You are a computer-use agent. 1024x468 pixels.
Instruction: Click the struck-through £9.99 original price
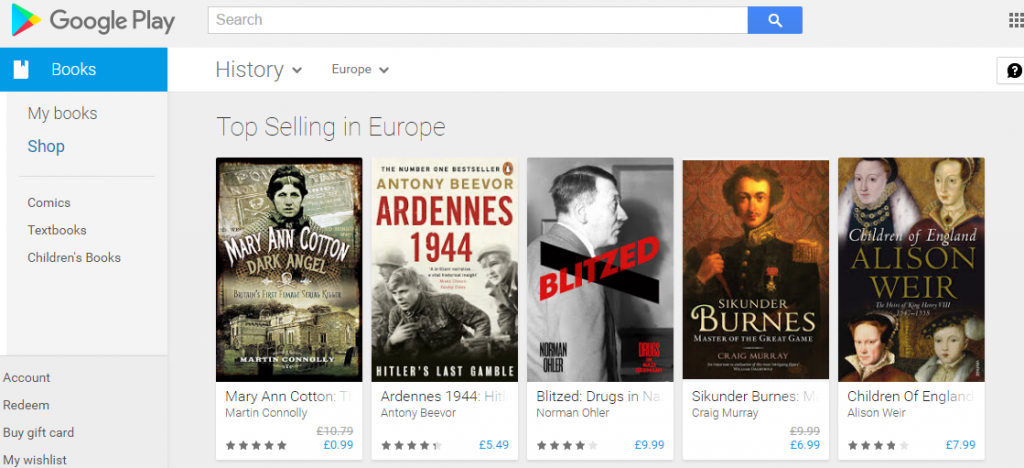(x=805, y=431)
